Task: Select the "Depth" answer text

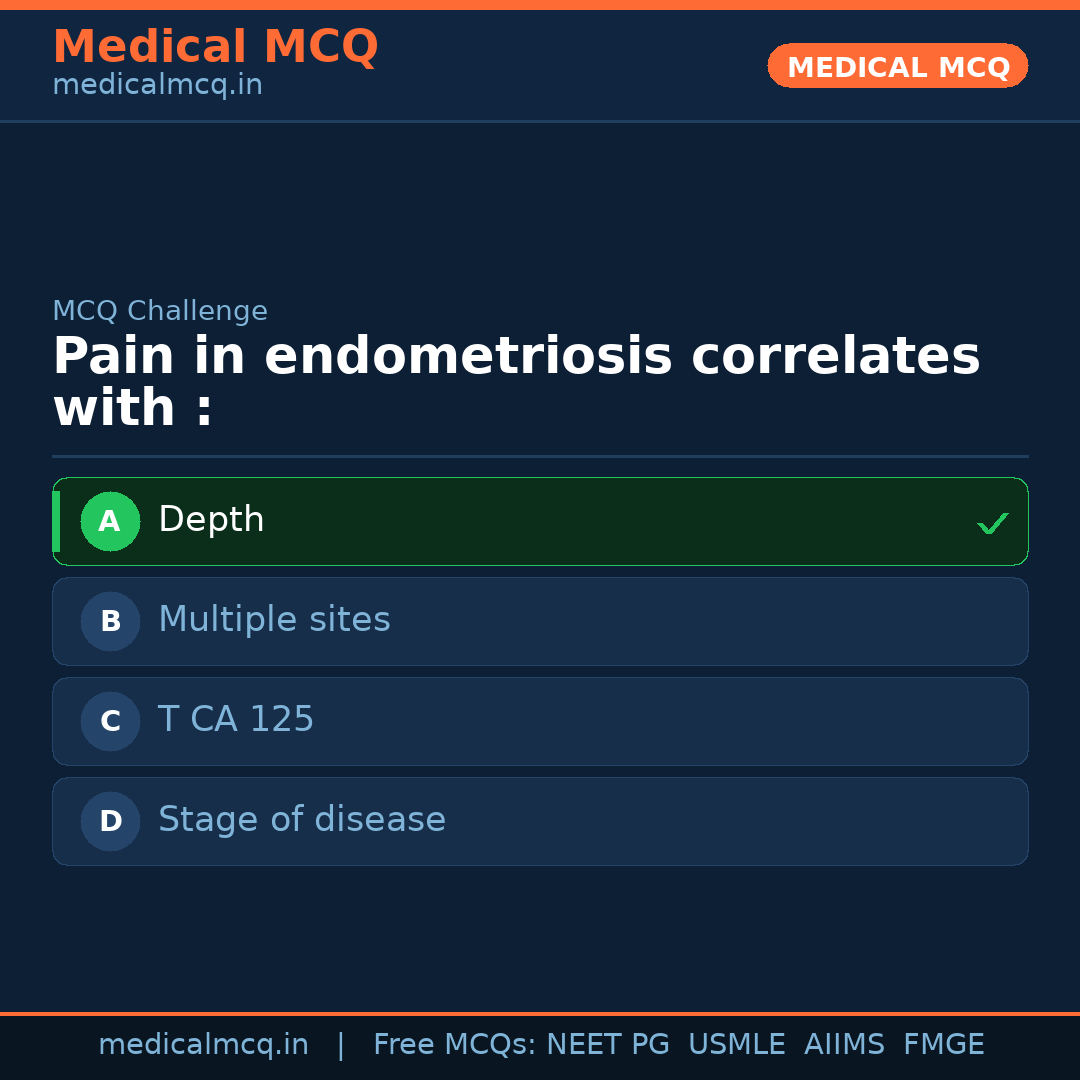Action: point(211,520)
